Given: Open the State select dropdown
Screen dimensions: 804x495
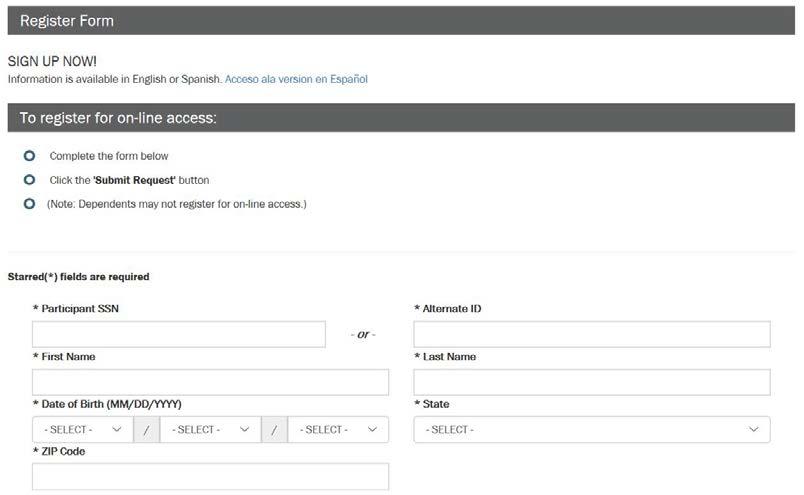Looking at the screenshot, I should [x=591, y=429].
